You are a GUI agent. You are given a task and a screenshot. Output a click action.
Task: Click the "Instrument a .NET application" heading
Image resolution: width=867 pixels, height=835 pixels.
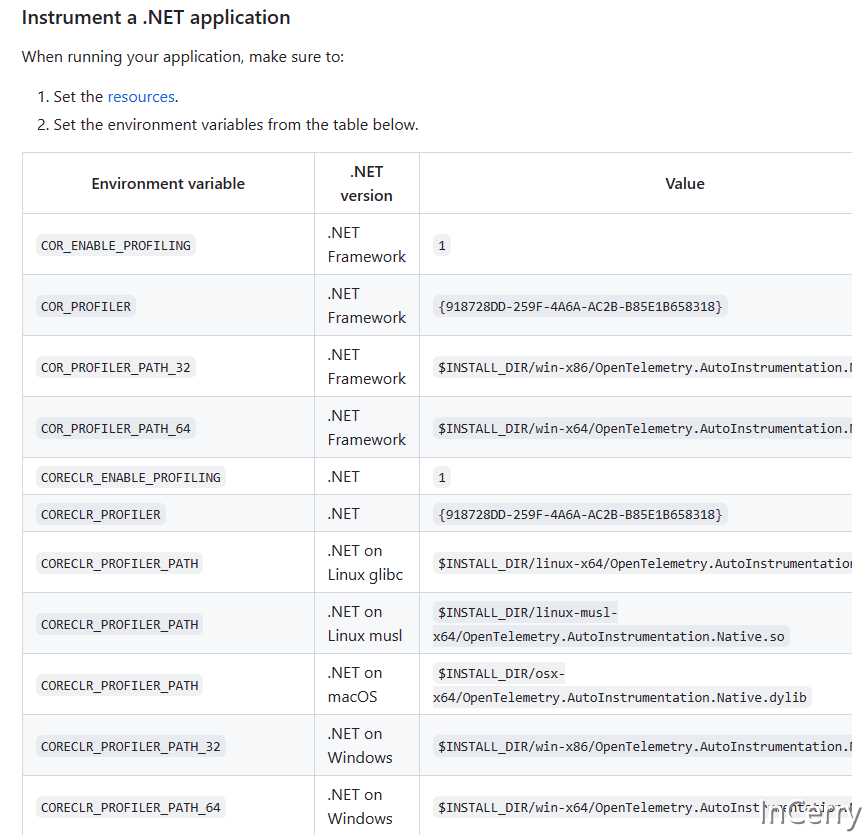click(156, 18)
